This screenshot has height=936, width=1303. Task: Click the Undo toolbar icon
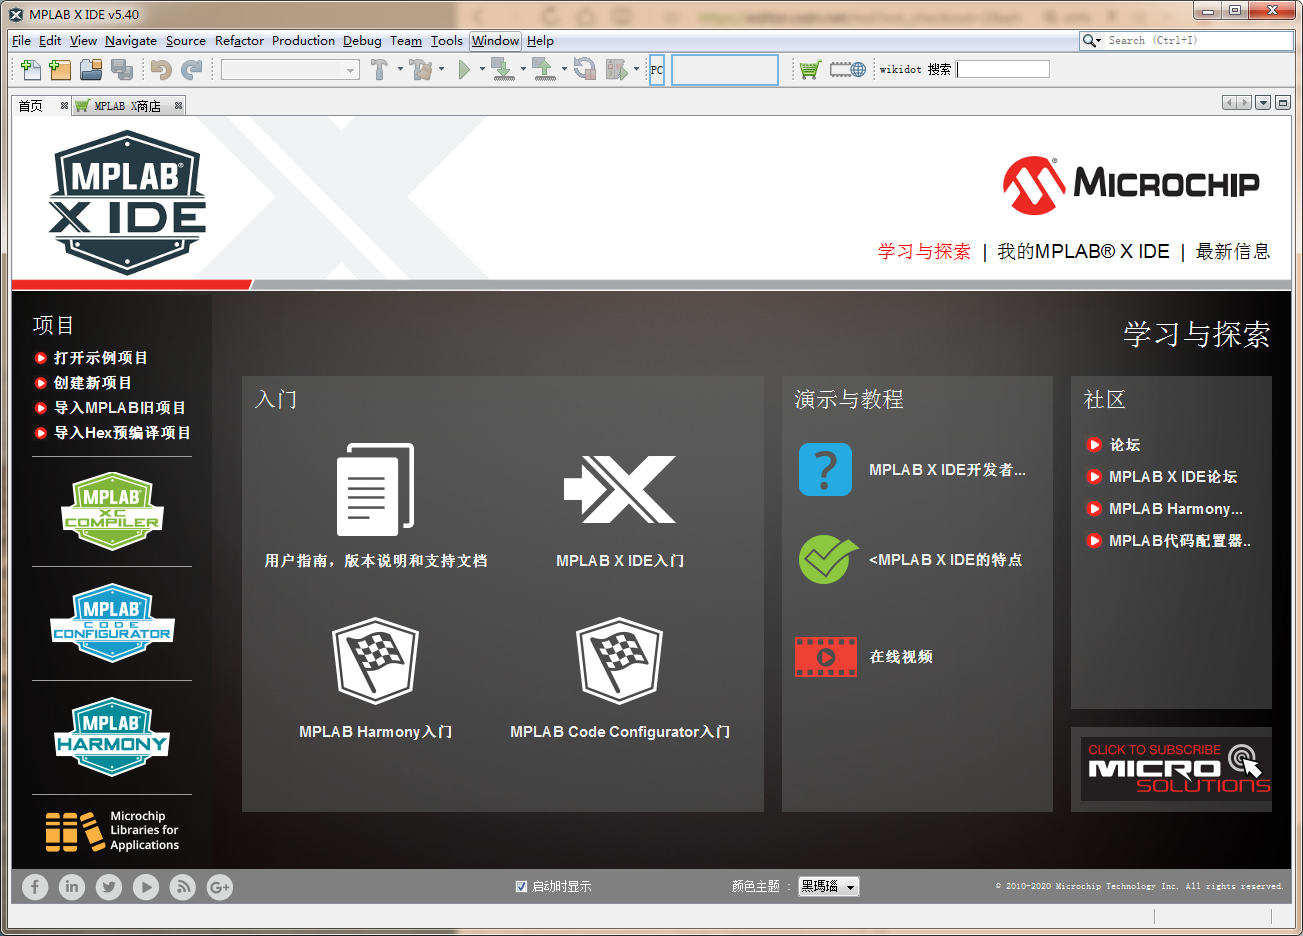[x=158, y=70]
